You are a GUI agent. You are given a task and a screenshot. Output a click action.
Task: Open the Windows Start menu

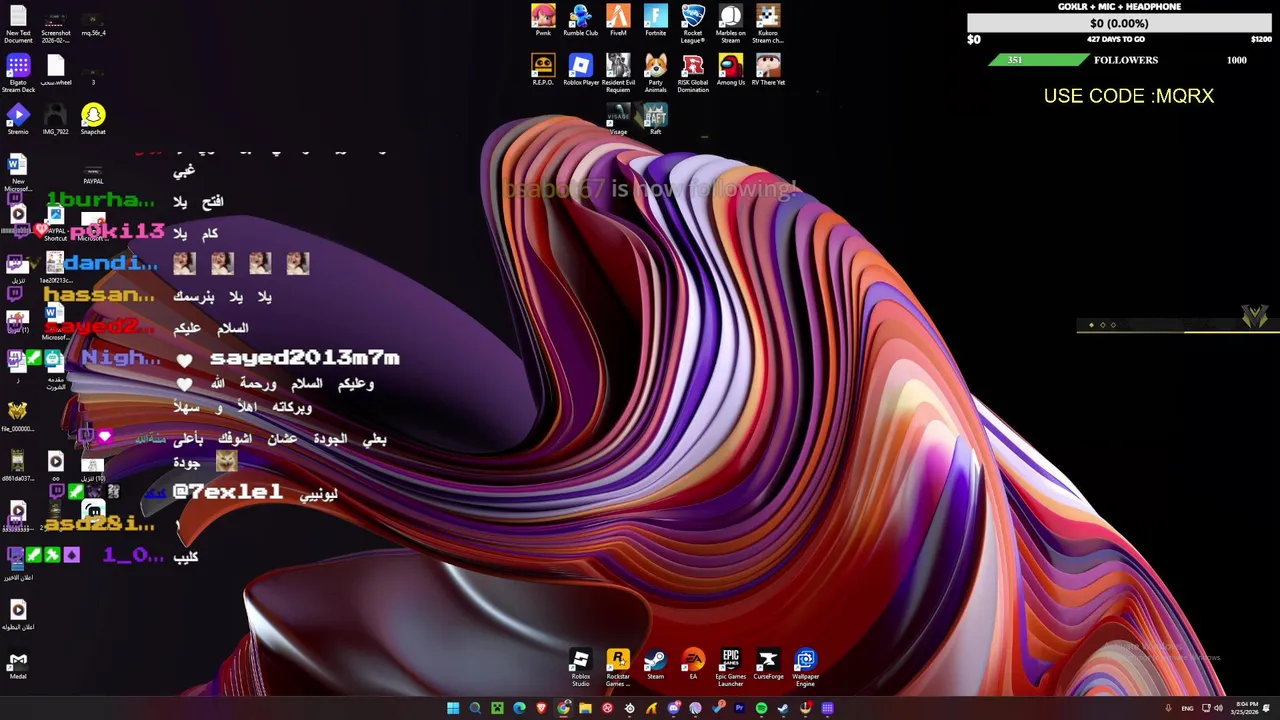pyautogui.click(x=453, y=708)
